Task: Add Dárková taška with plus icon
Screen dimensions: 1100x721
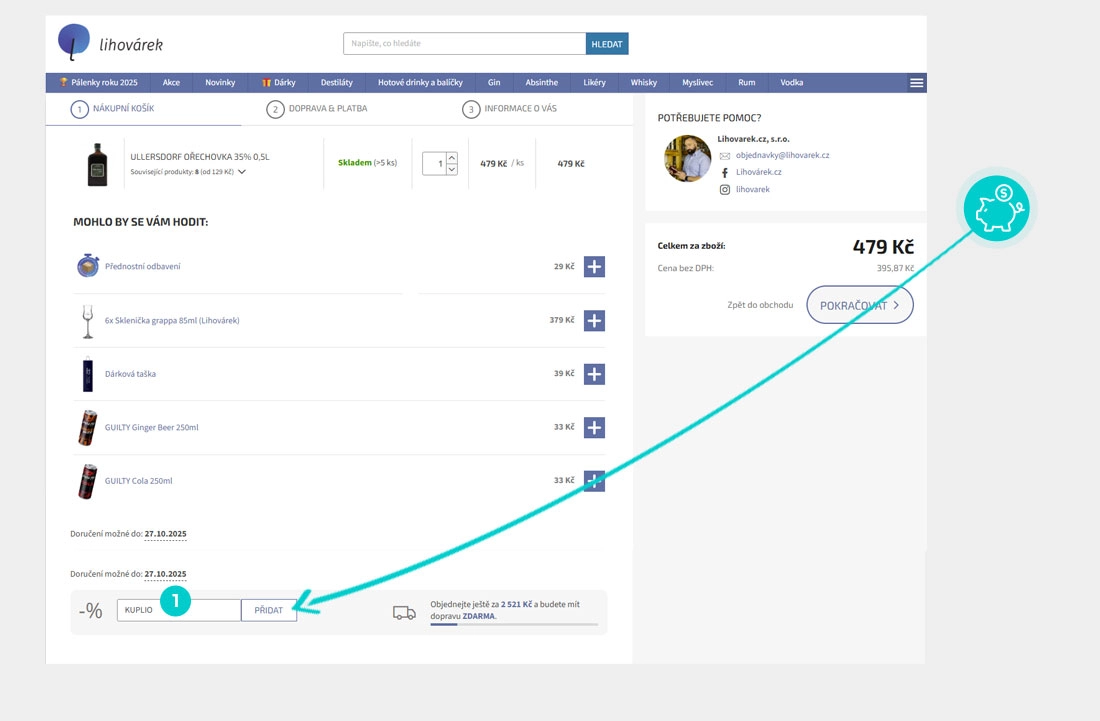Action: (x=594, y=374)
